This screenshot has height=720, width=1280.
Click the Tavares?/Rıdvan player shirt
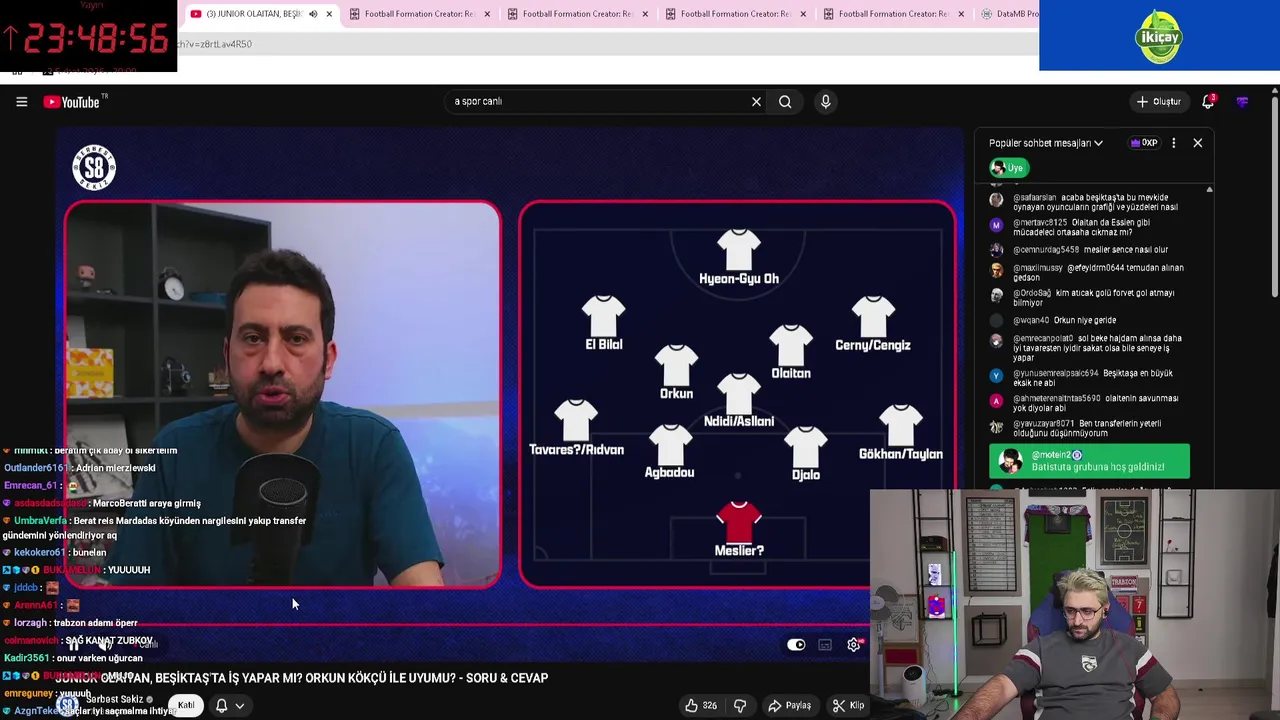tap(575, 420)
